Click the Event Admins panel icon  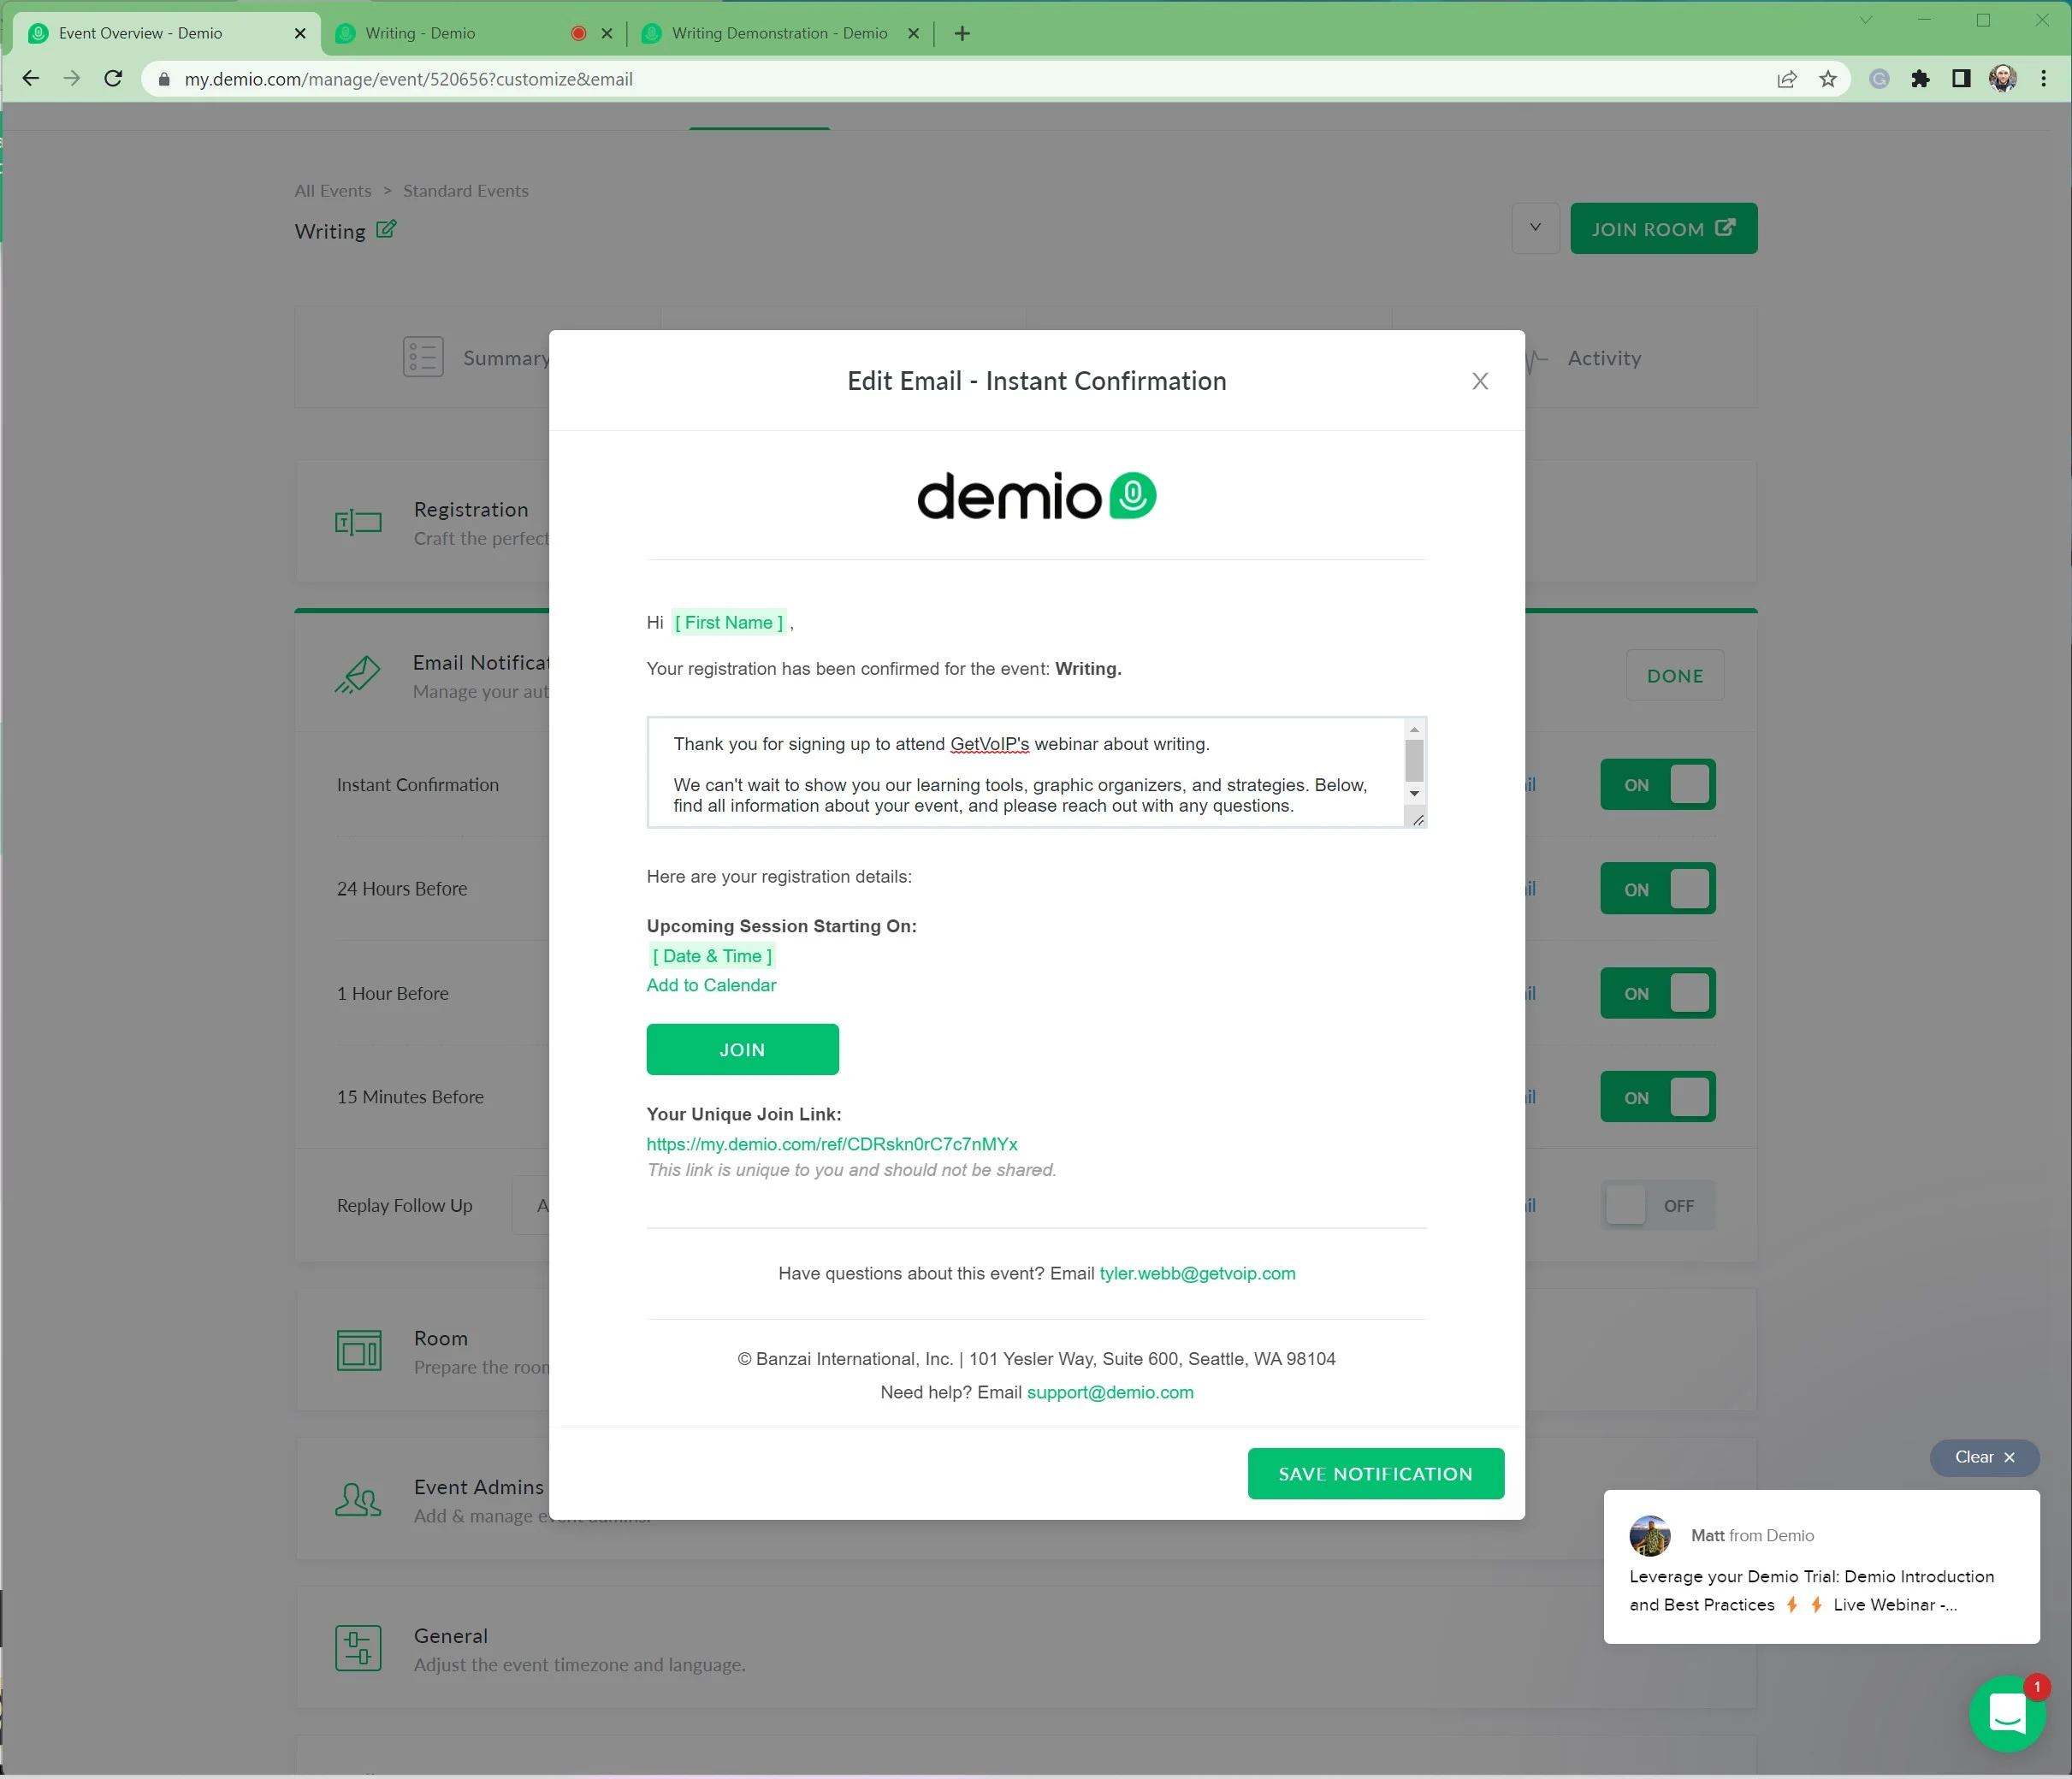click(x=359, y=1501)
